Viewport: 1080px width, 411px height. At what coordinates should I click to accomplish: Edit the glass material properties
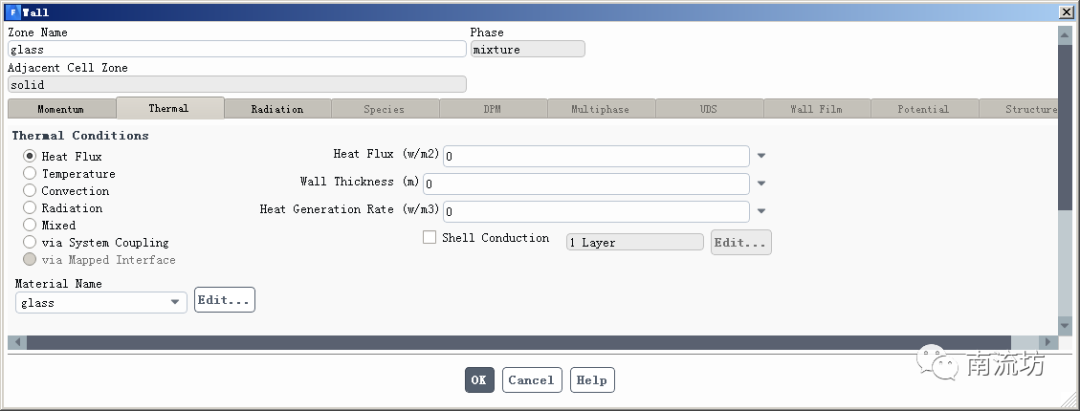[224, 300]
